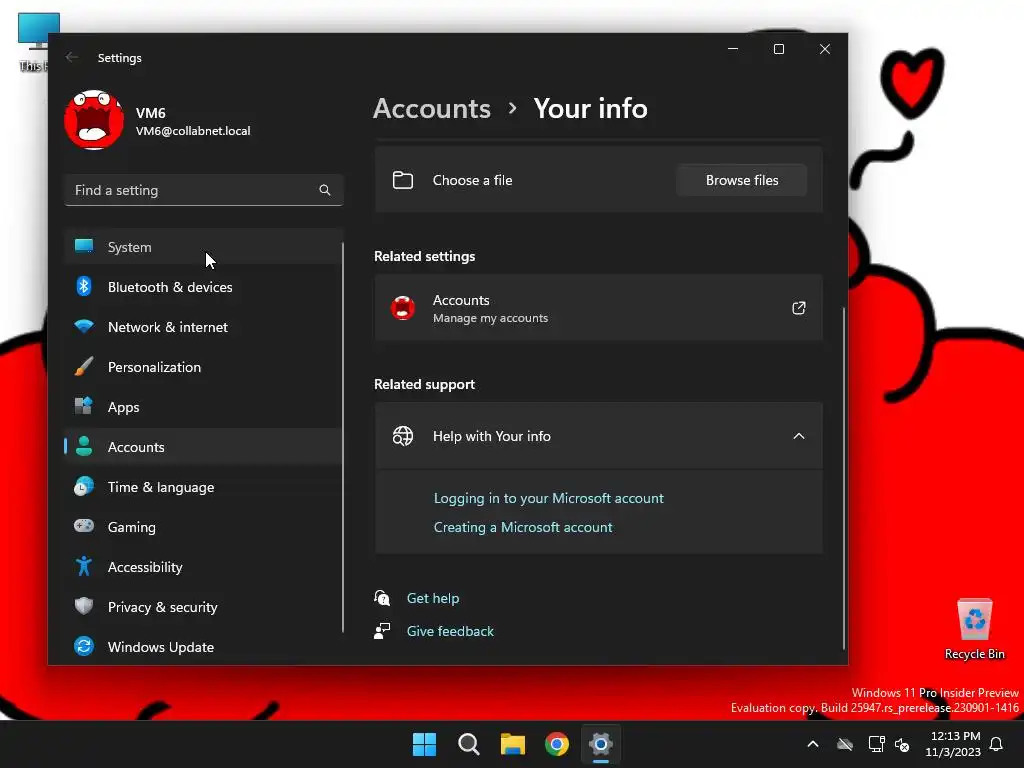Click the back arrow in Settings
Viewport: 1024px width, 768px height.
pos(72,57)
